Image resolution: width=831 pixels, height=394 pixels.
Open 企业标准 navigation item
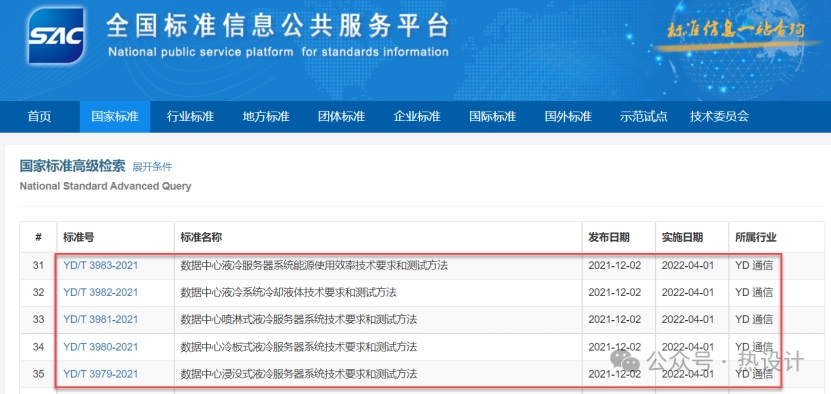[417, 117]
